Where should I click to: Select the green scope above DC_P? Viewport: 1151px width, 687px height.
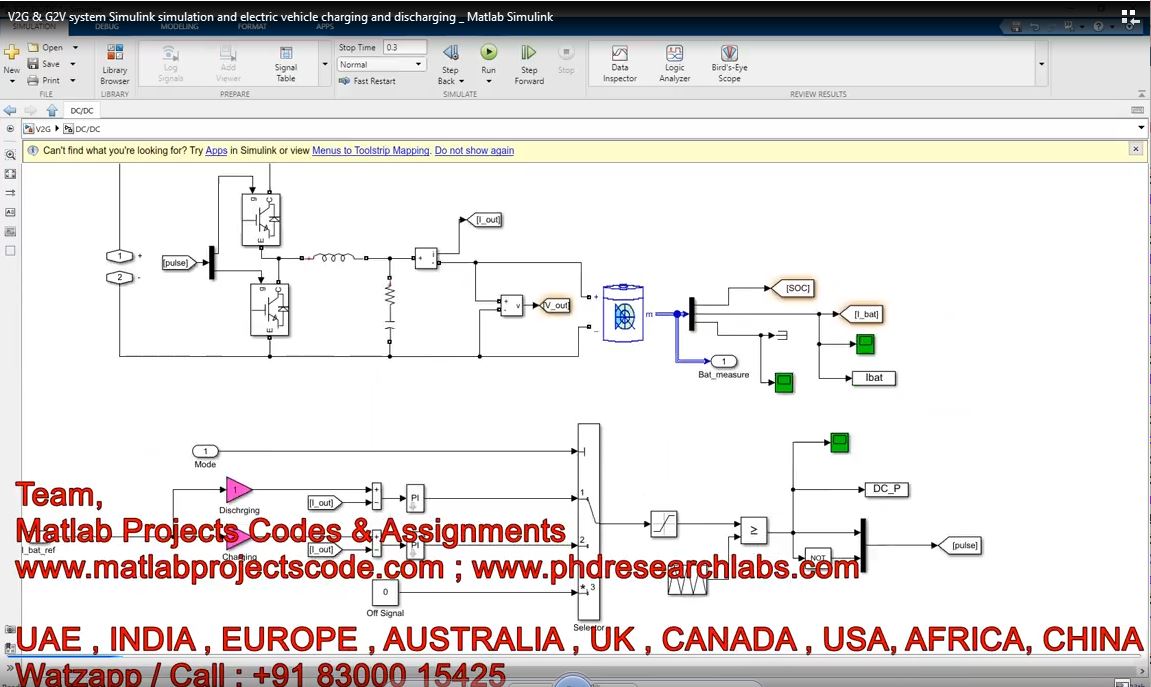click(840, 443)
